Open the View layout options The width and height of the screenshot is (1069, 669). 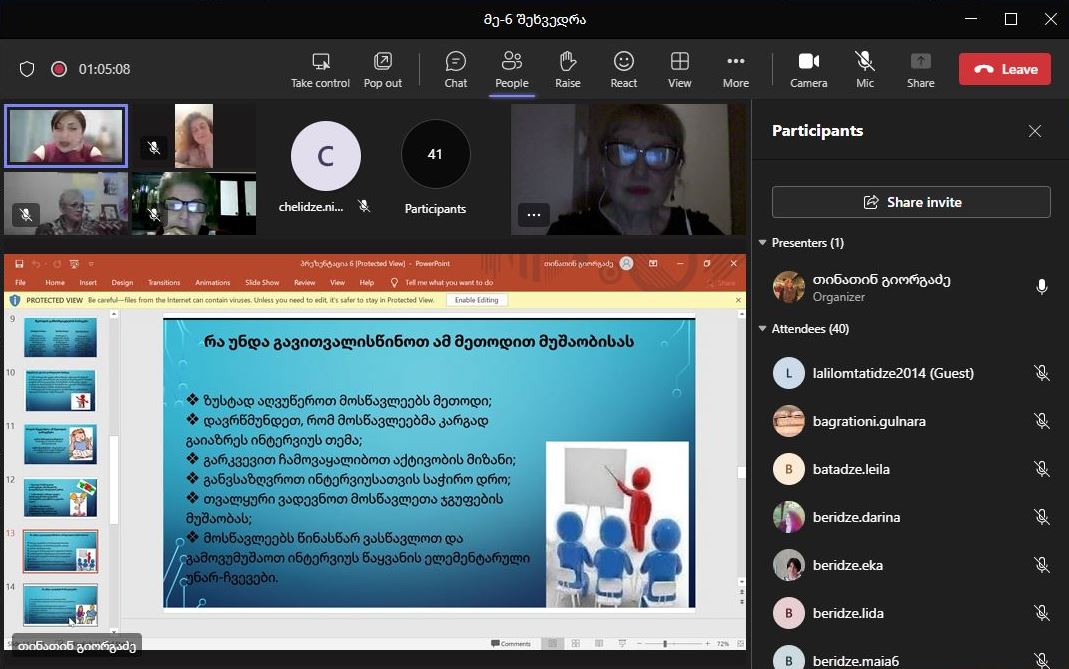click(x=679, y=70)
